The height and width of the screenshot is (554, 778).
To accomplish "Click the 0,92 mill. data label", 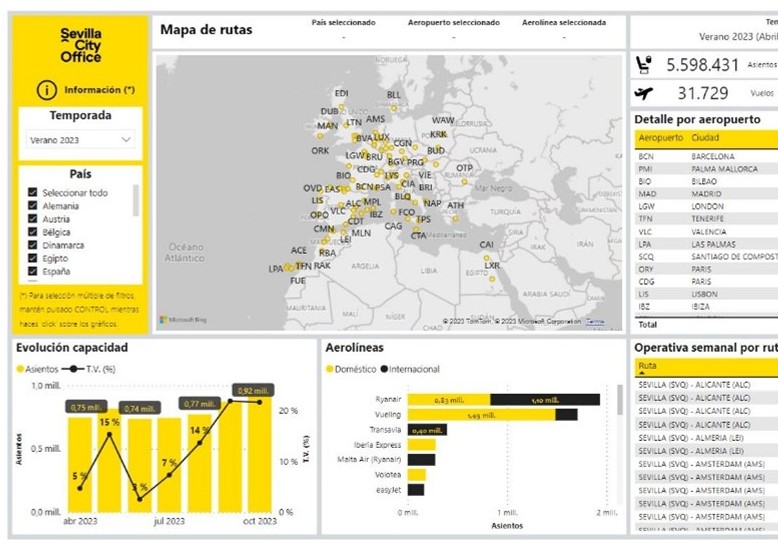I will pyautogui.click(x=253, y=391).
